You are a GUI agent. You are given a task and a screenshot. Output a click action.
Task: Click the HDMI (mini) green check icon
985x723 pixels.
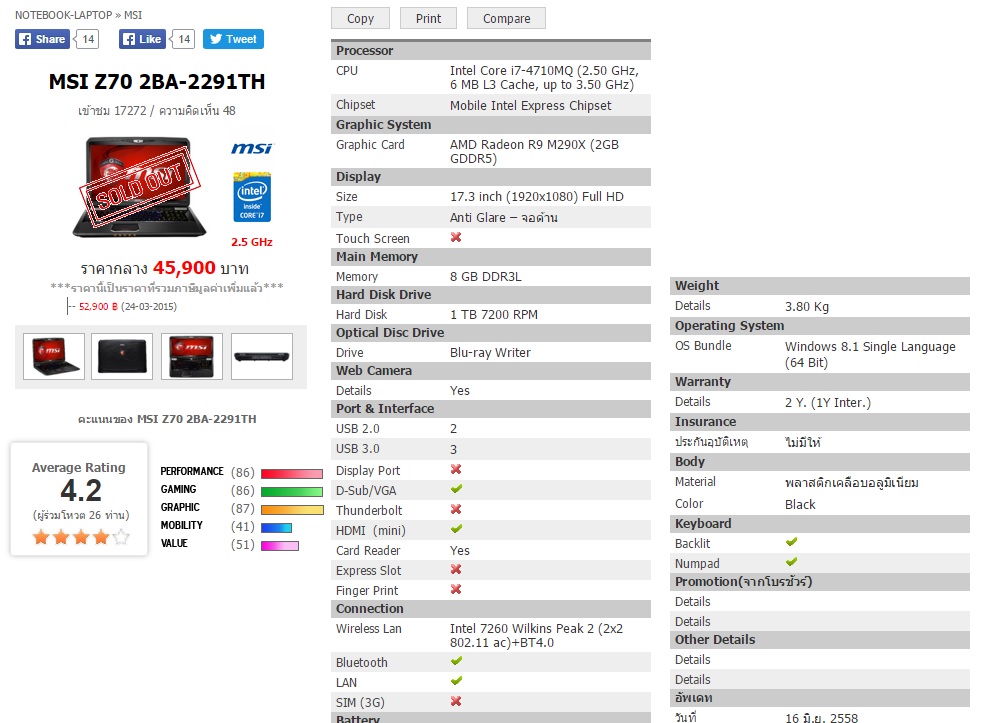pyautogui.click(x=457, y=529)
